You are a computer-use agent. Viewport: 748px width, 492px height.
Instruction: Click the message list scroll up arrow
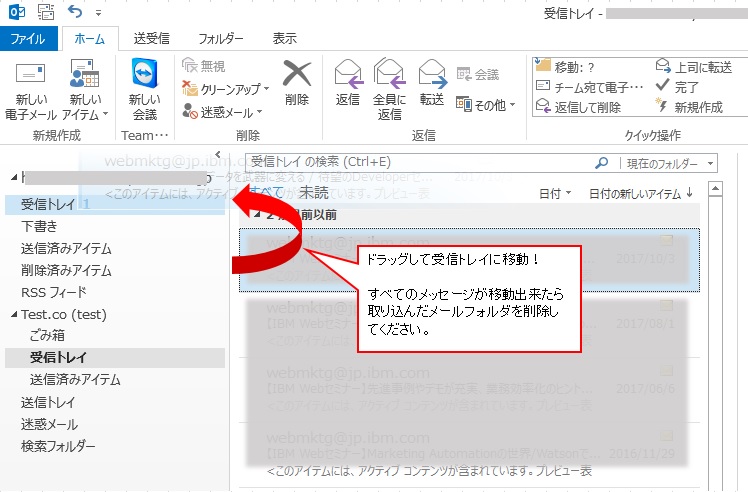[715, 189]
